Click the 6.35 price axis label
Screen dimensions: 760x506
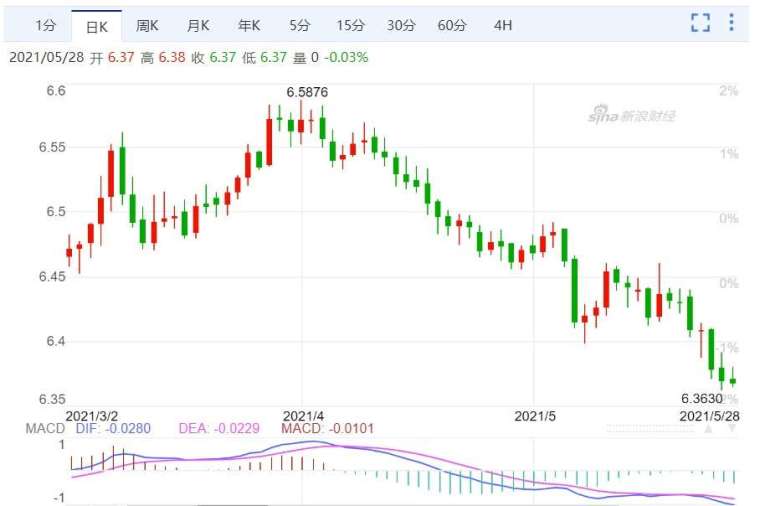coord(52,399)
